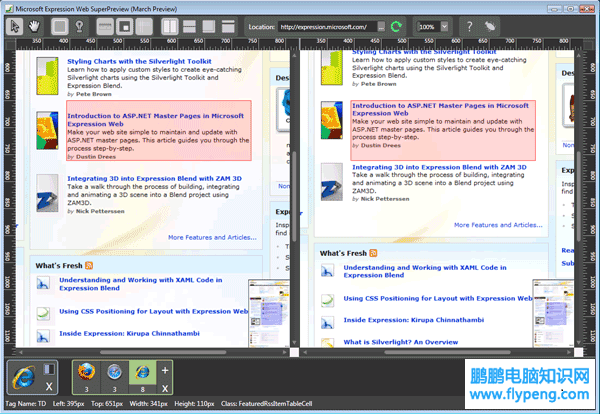This screenshot has height=414, width=600.
Task: Click page overview thumbnail in left pane
Action: coord(269,313)
